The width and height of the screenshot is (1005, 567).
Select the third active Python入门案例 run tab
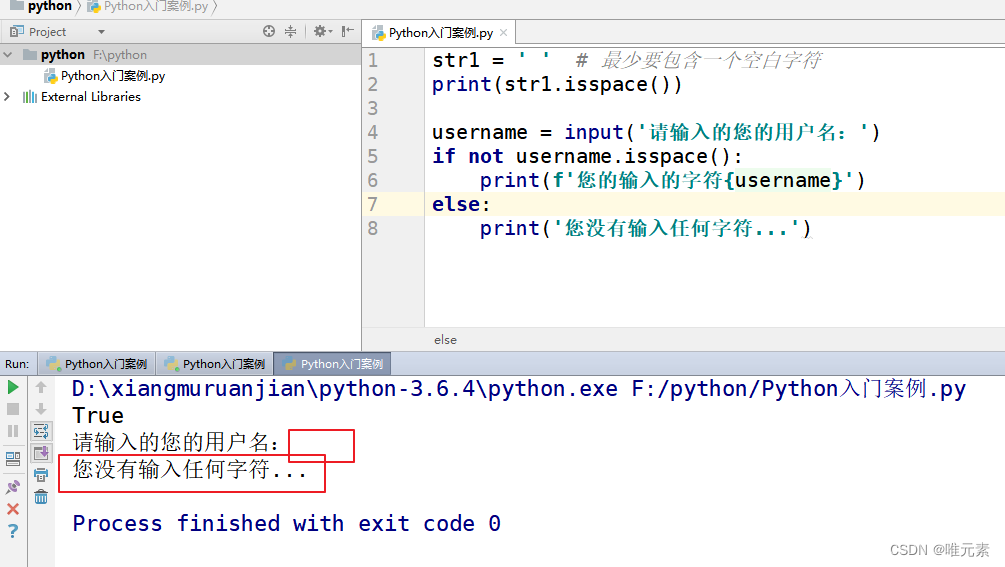click(333, 364)
